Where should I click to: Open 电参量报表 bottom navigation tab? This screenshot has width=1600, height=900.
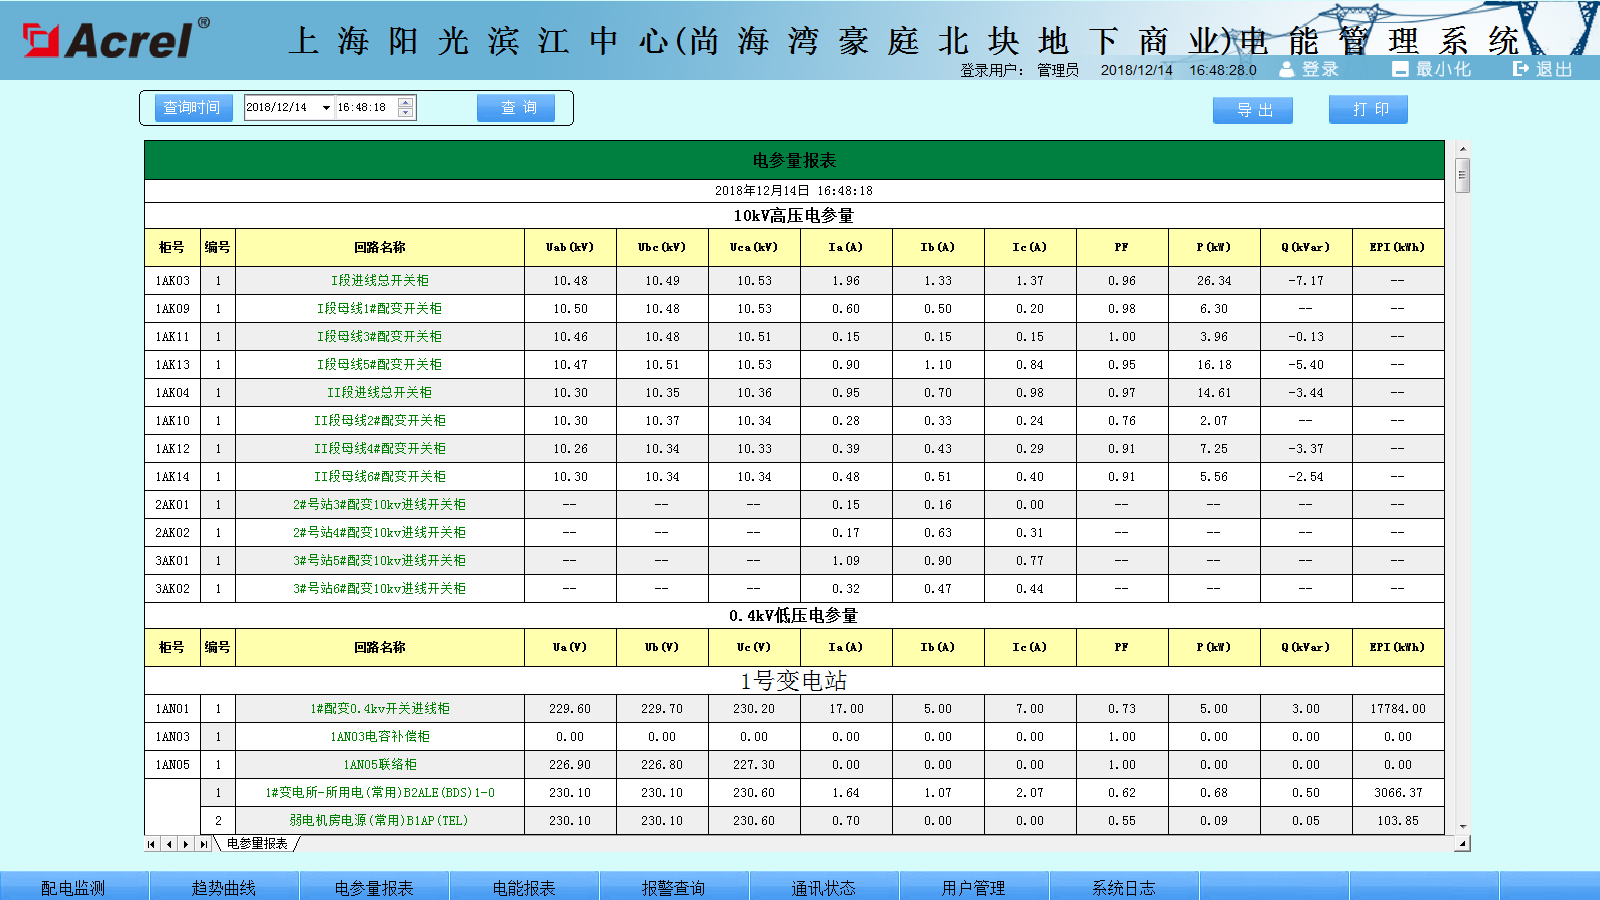point(374,886)
